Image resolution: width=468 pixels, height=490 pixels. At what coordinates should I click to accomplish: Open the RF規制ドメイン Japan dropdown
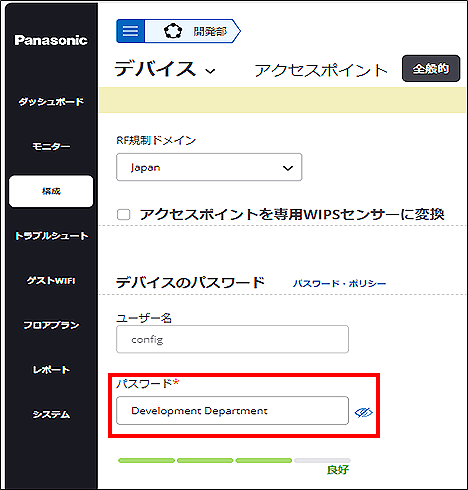tap(209, 167)
